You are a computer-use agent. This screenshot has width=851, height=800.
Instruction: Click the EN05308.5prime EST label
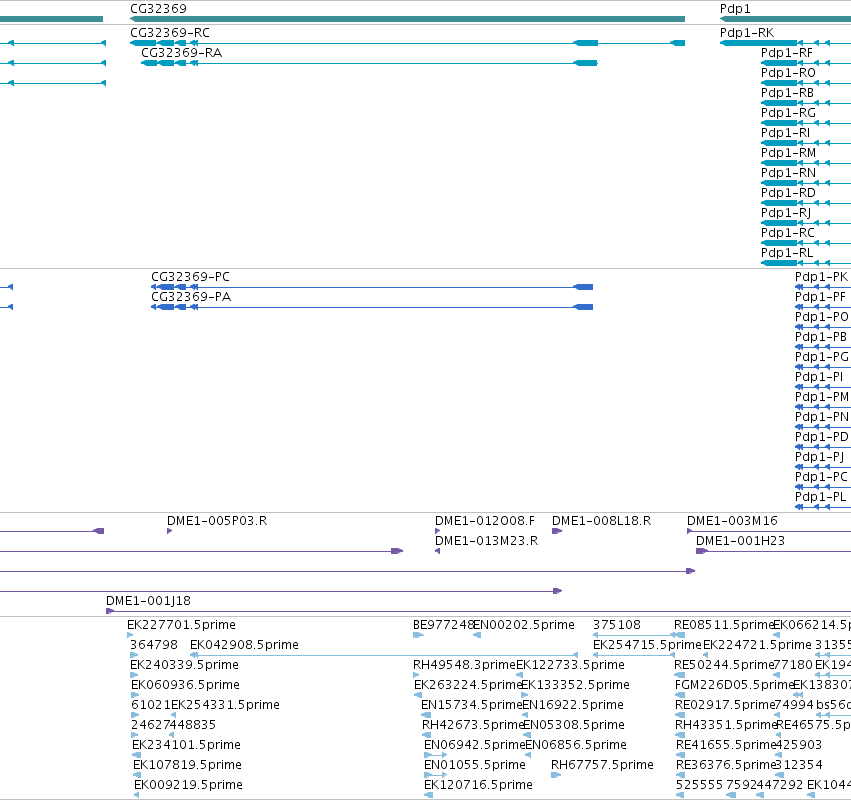click(x=574, y=725)
